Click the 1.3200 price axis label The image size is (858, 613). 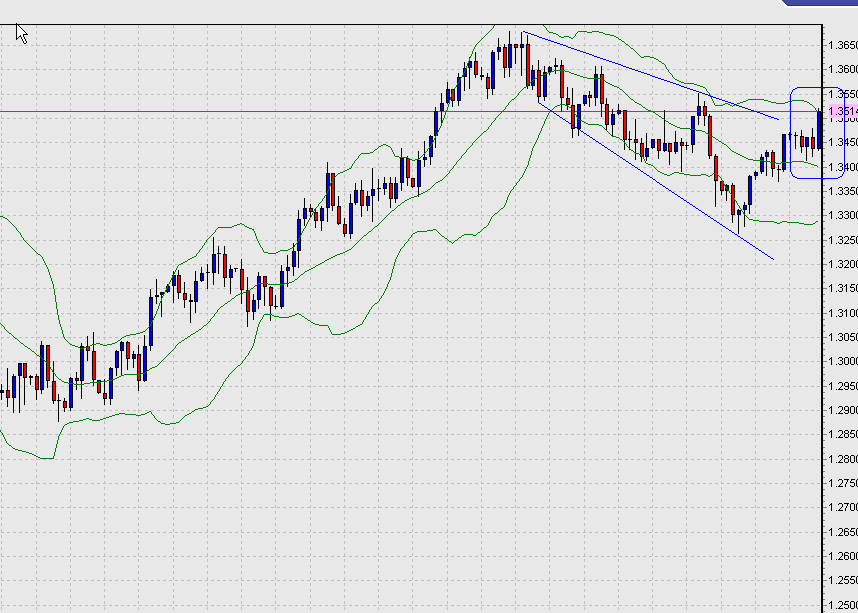pos(843,264)
